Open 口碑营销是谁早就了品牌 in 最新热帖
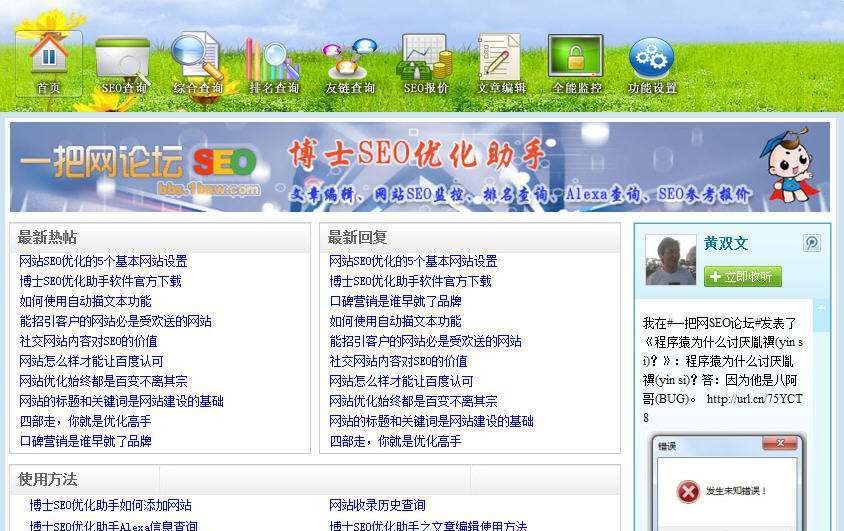844x531 pixels. [x=85, y=441]
